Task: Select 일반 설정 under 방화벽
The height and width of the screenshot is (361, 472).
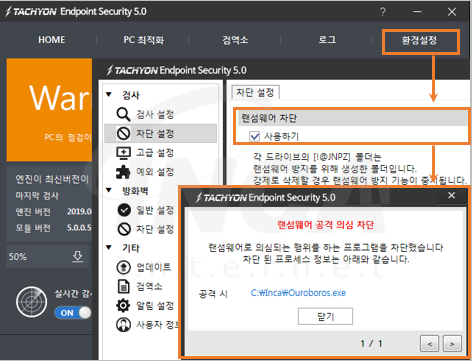Action: coord(155,210)
